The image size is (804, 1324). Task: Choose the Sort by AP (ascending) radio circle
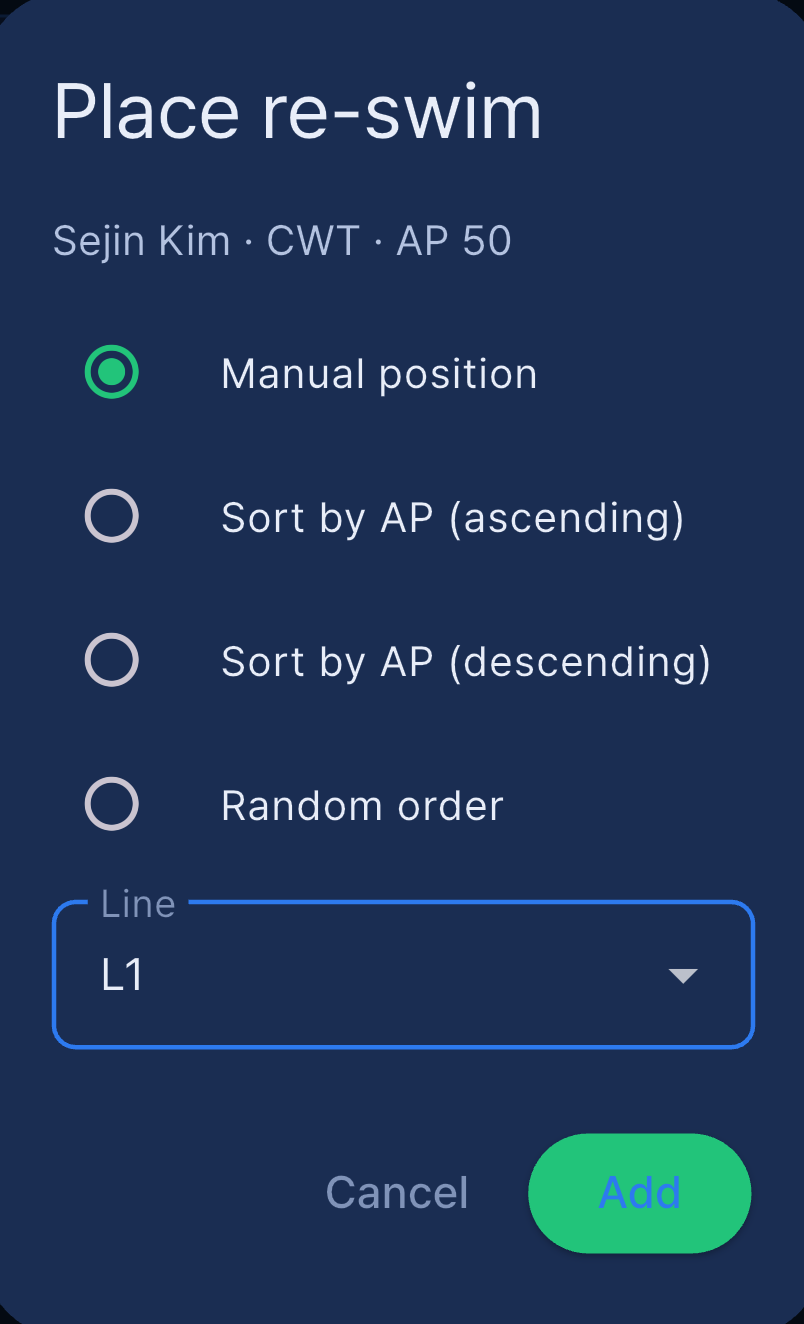pos(111,516)
